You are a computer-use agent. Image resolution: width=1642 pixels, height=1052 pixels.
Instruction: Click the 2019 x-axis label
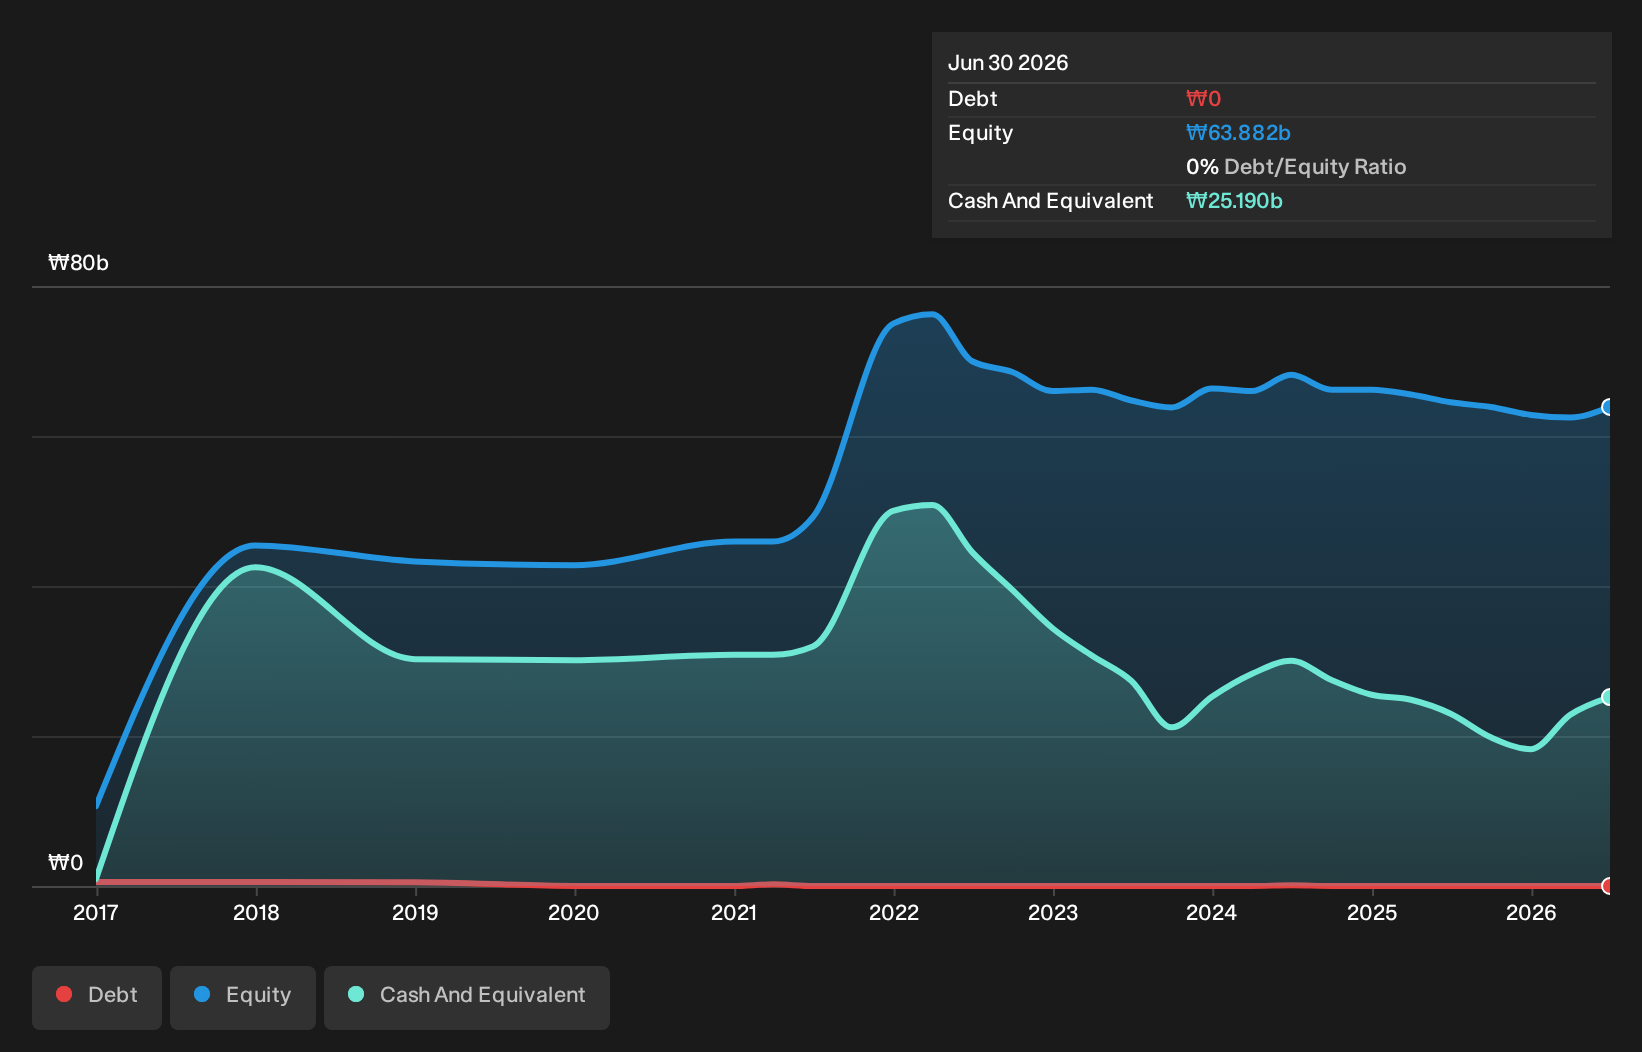click(415, 912)
